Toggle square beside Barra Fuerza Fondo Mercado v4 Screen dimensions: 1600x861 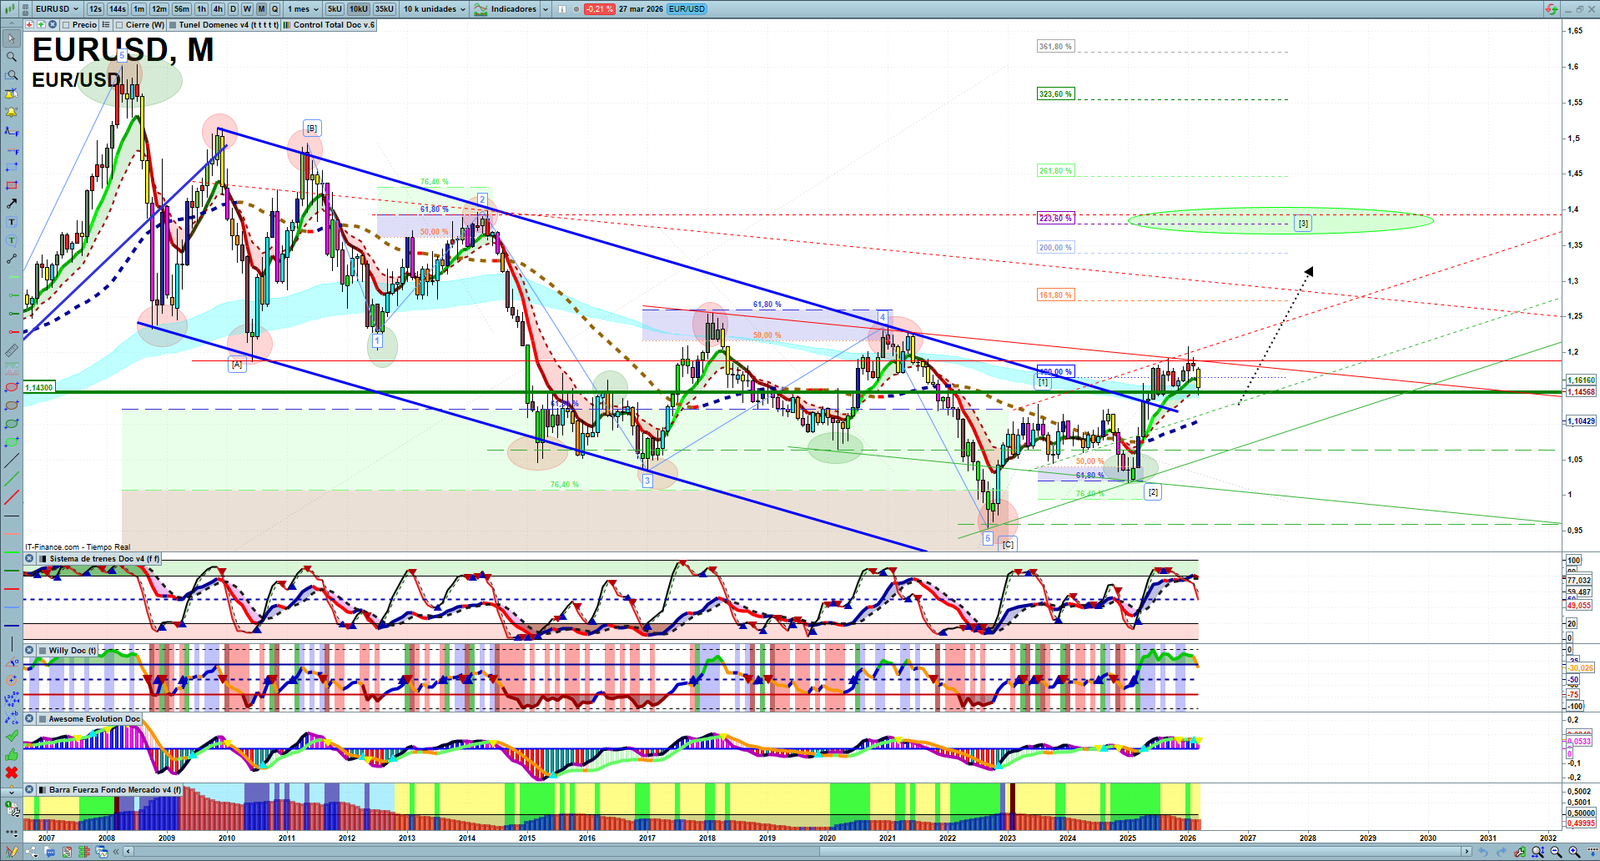coord(42,790)
